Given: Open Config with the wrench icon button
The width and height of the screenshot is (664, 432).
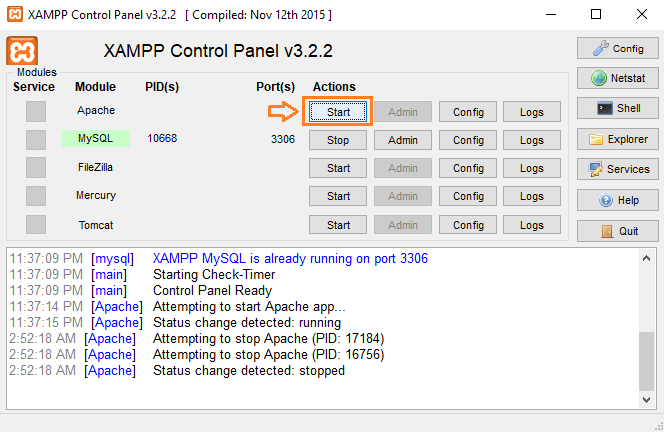Looking at the screenshot, I should [618, 48].
